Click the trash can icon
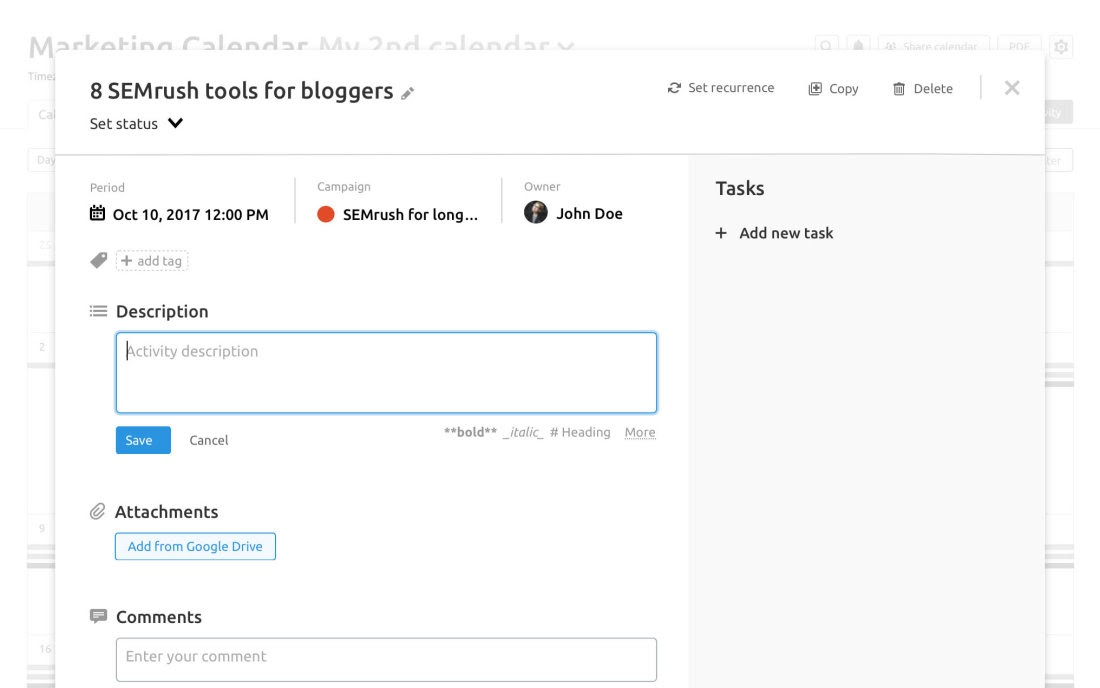 (x=899, y=88)
